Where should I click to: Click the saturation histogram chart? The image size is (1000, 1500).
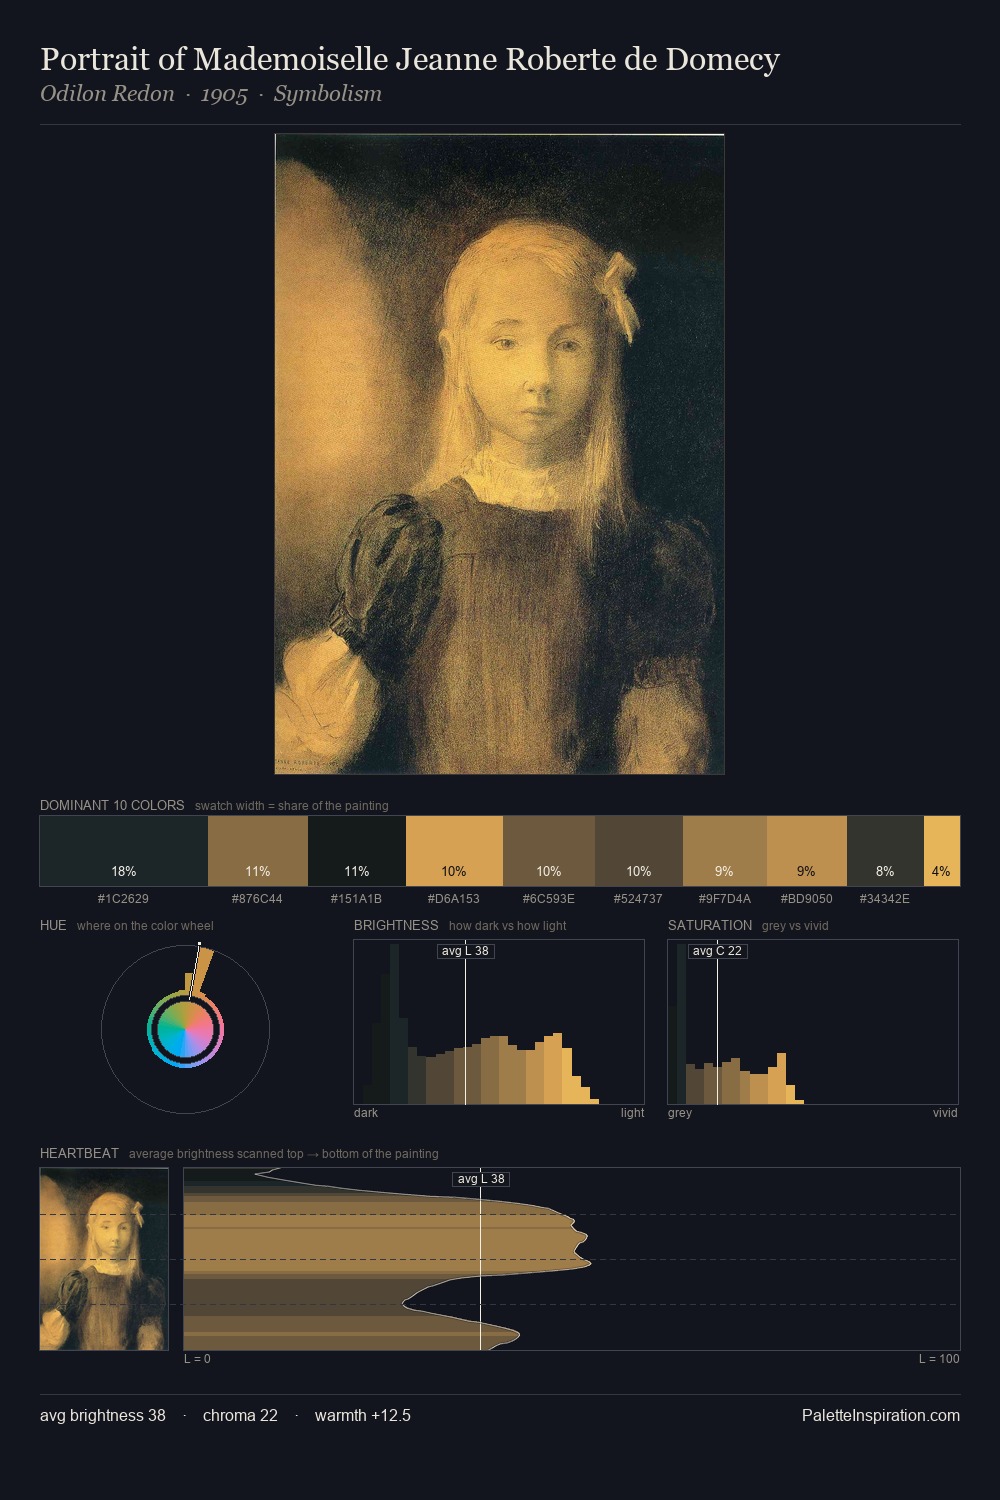pyautogui.click(x=813, y=1022)
